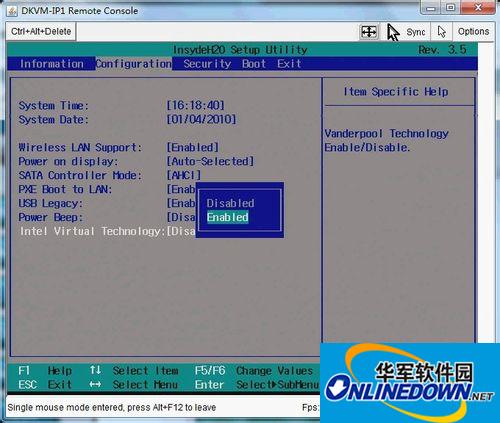Click the Ctrl+Alt+Delete button
500x423 pixels.
pos(41,32)
